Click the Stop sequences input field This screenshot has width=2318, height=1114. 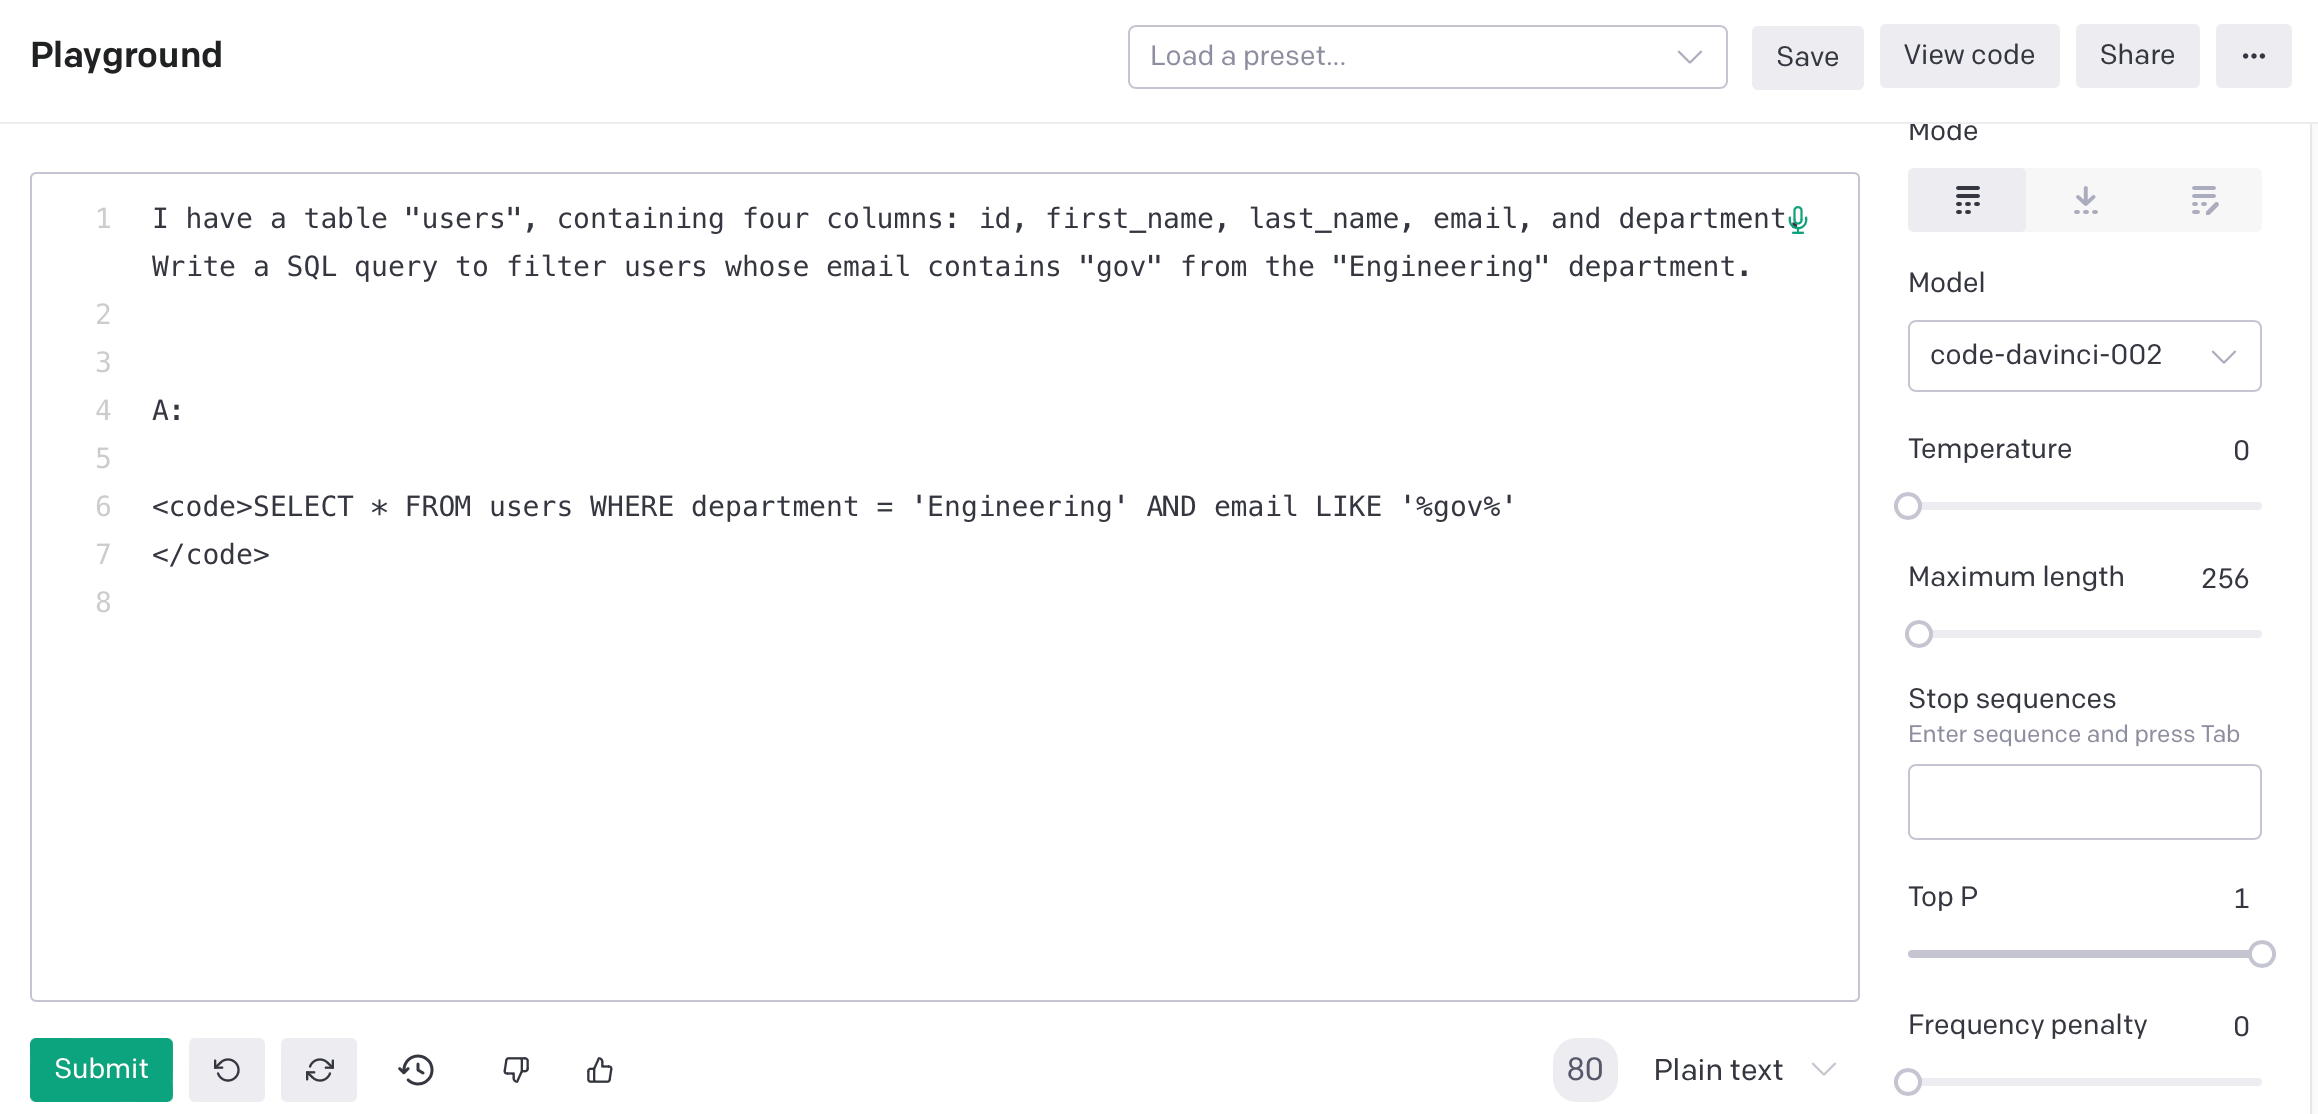tap(2084, 801)
